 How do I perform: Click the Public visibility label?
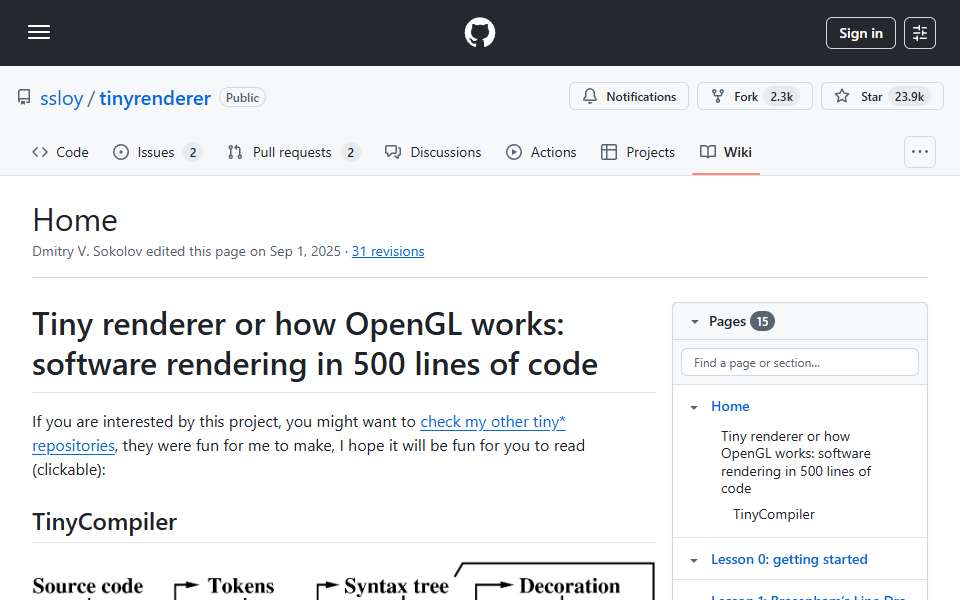pyautogui.click(x=242, y=98)
